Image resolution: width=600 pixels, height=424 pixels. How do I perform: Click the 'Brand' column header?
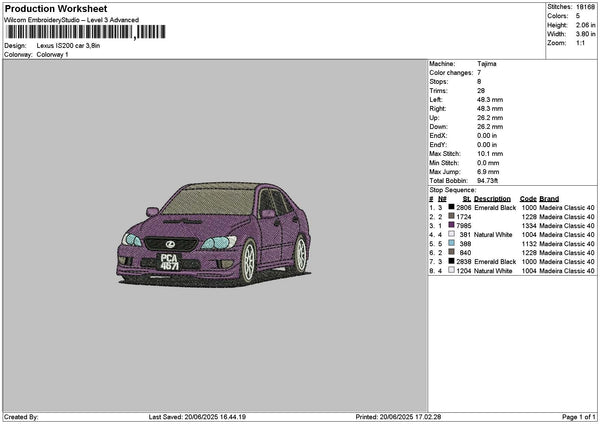[x=549, y=199]
